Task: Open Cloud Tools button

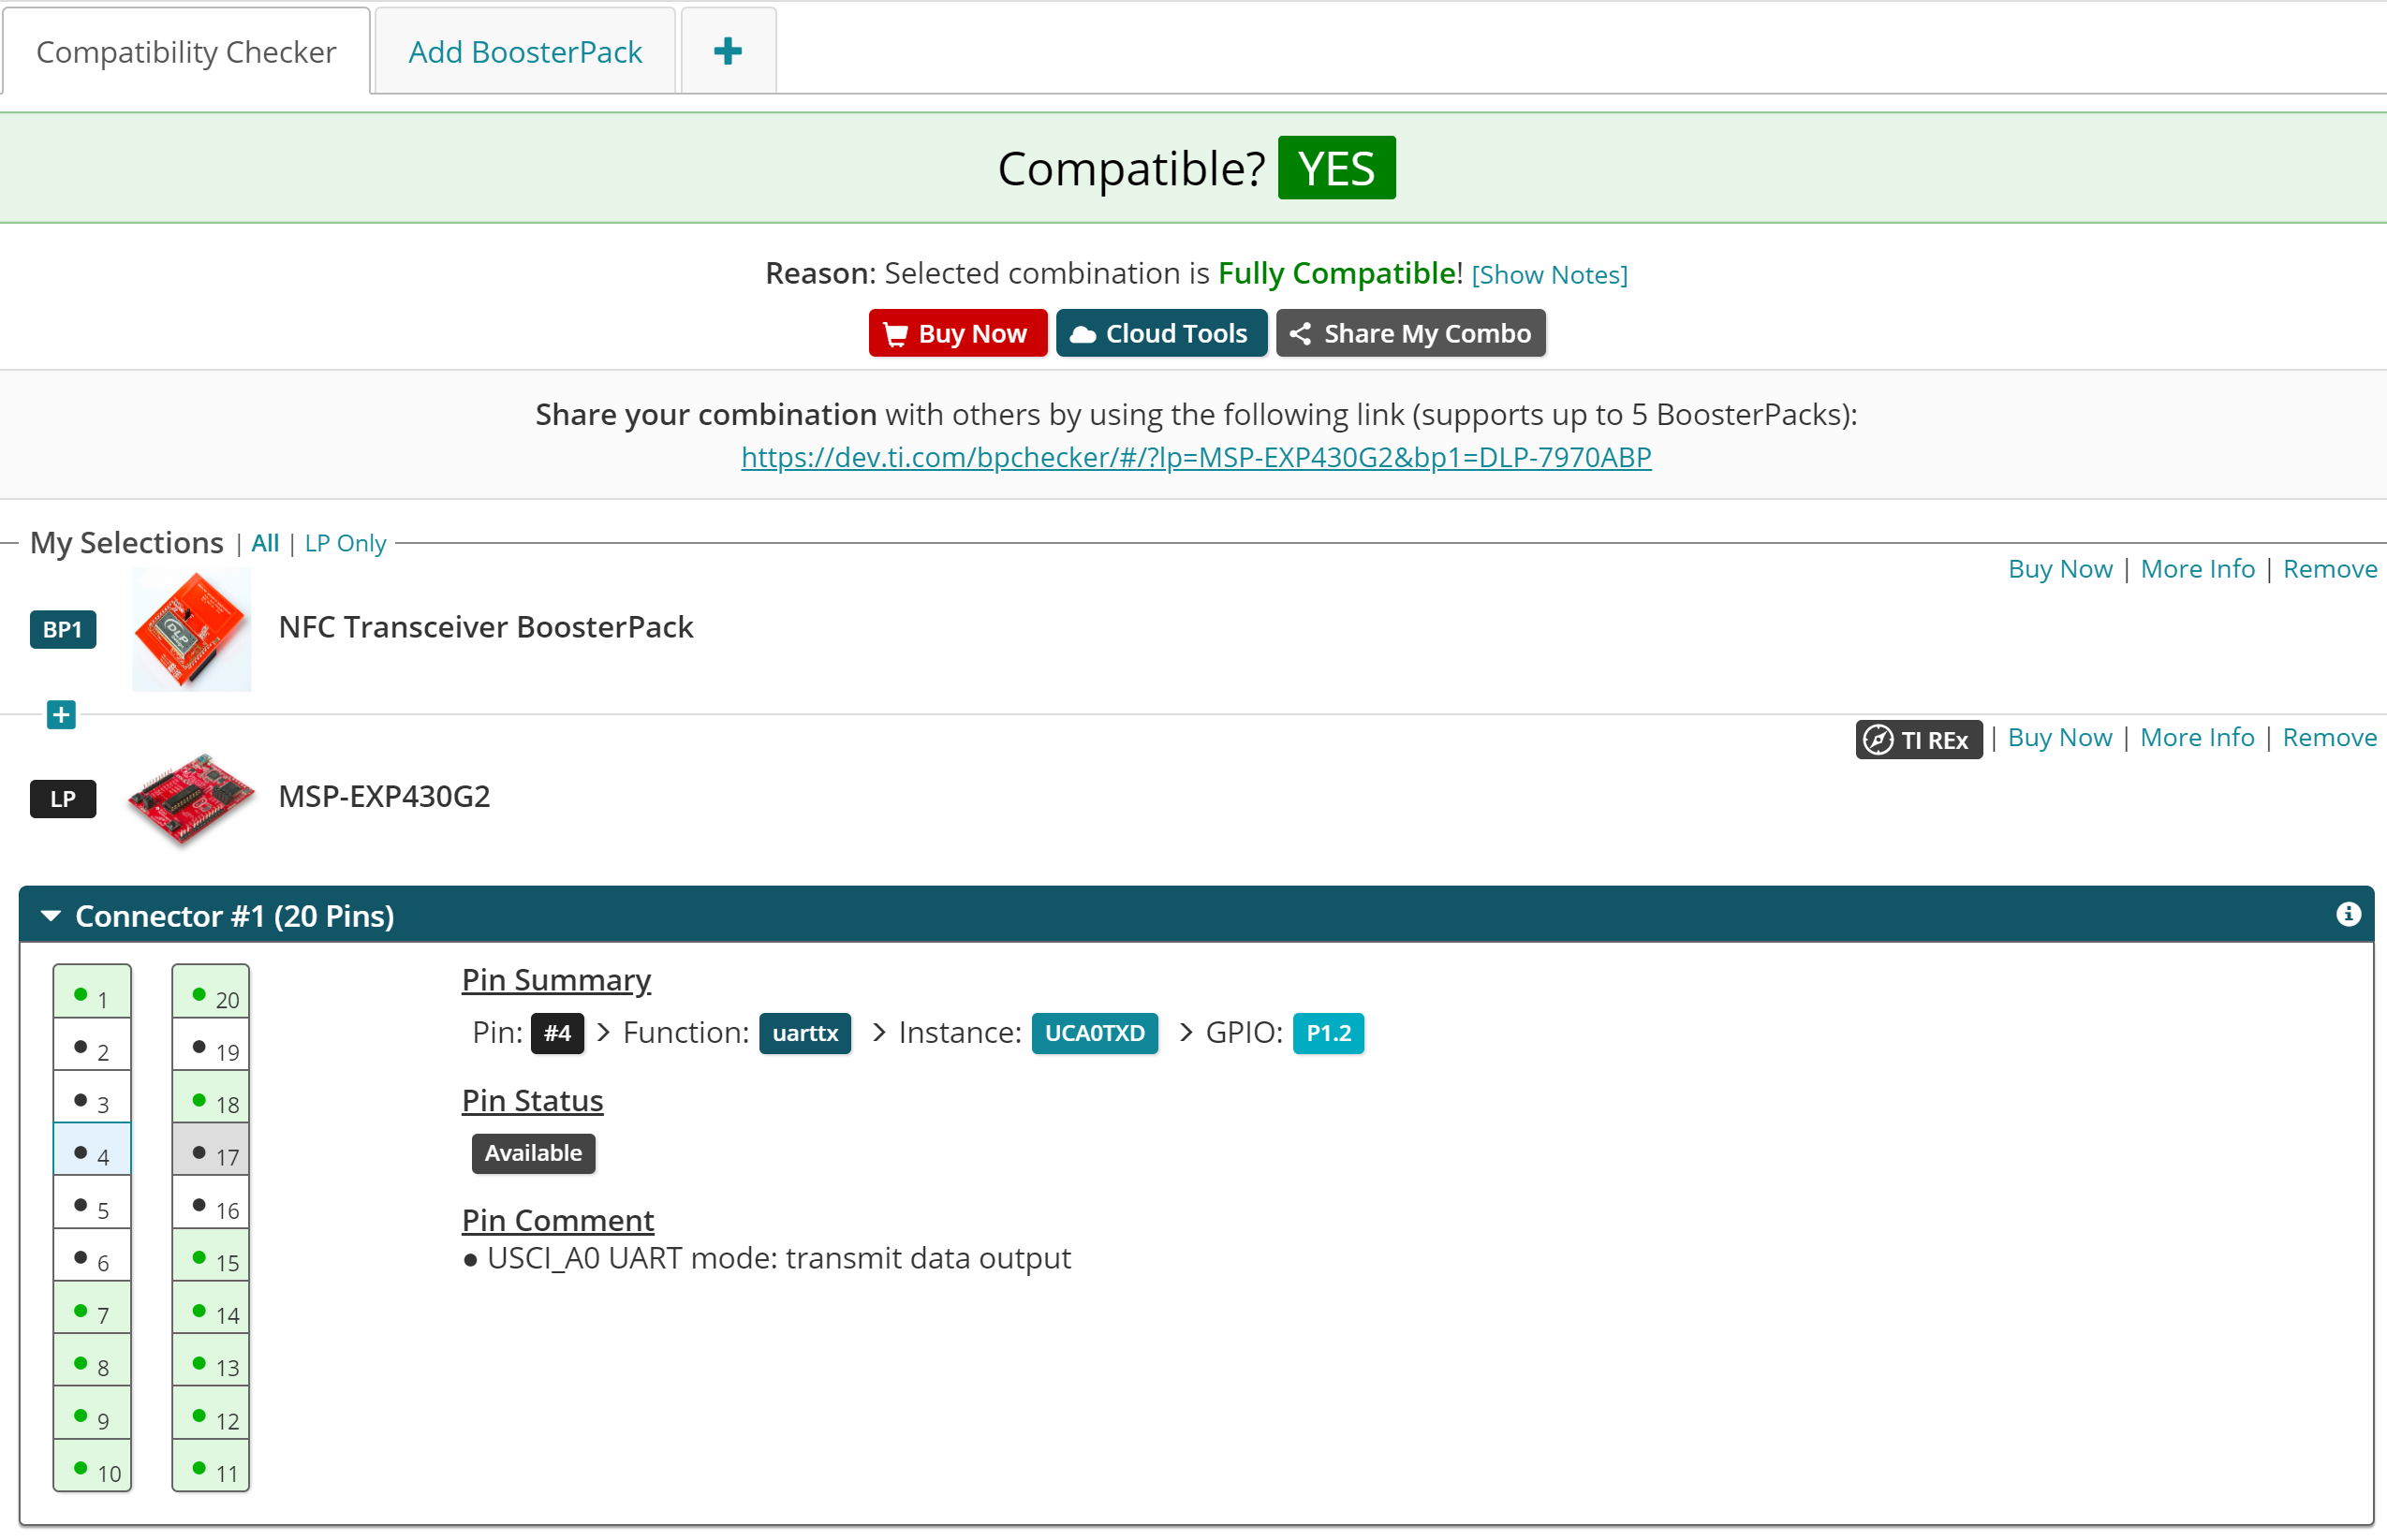Action: [1160, 333]
